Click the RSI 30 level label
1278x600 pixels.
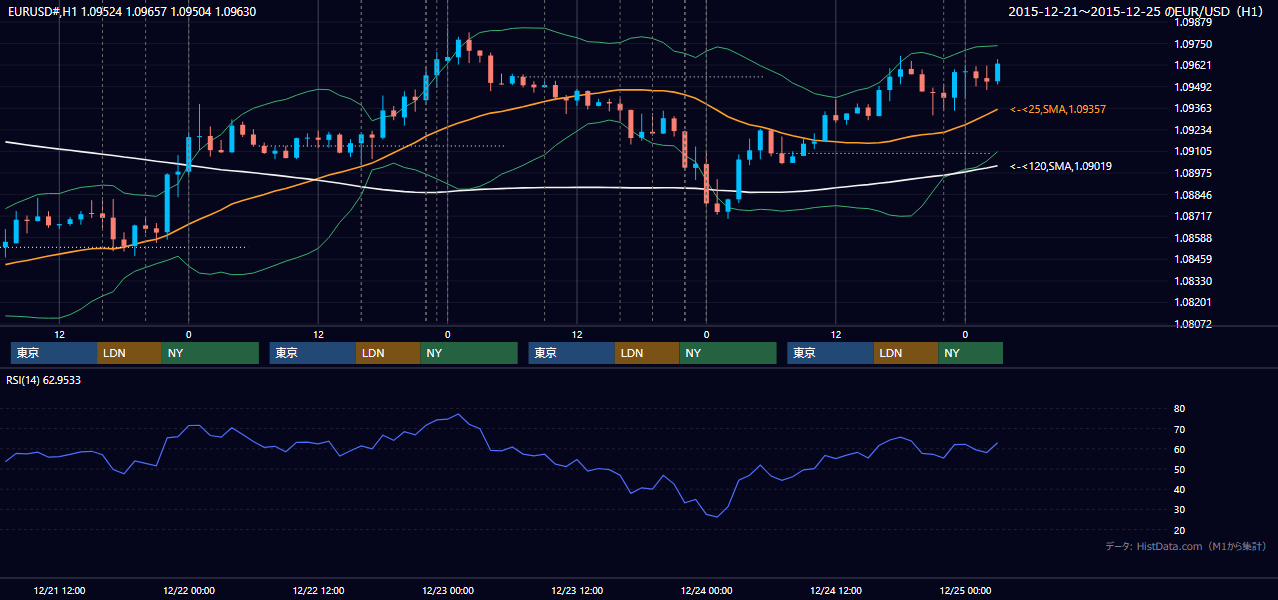click(1179, 509)
